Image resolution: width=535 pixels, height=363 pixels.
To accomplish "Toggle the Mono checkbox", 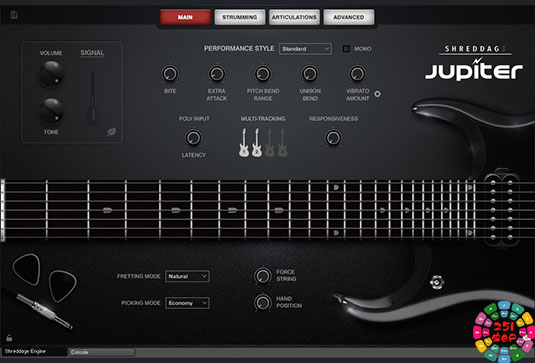I will pos(346,49).
